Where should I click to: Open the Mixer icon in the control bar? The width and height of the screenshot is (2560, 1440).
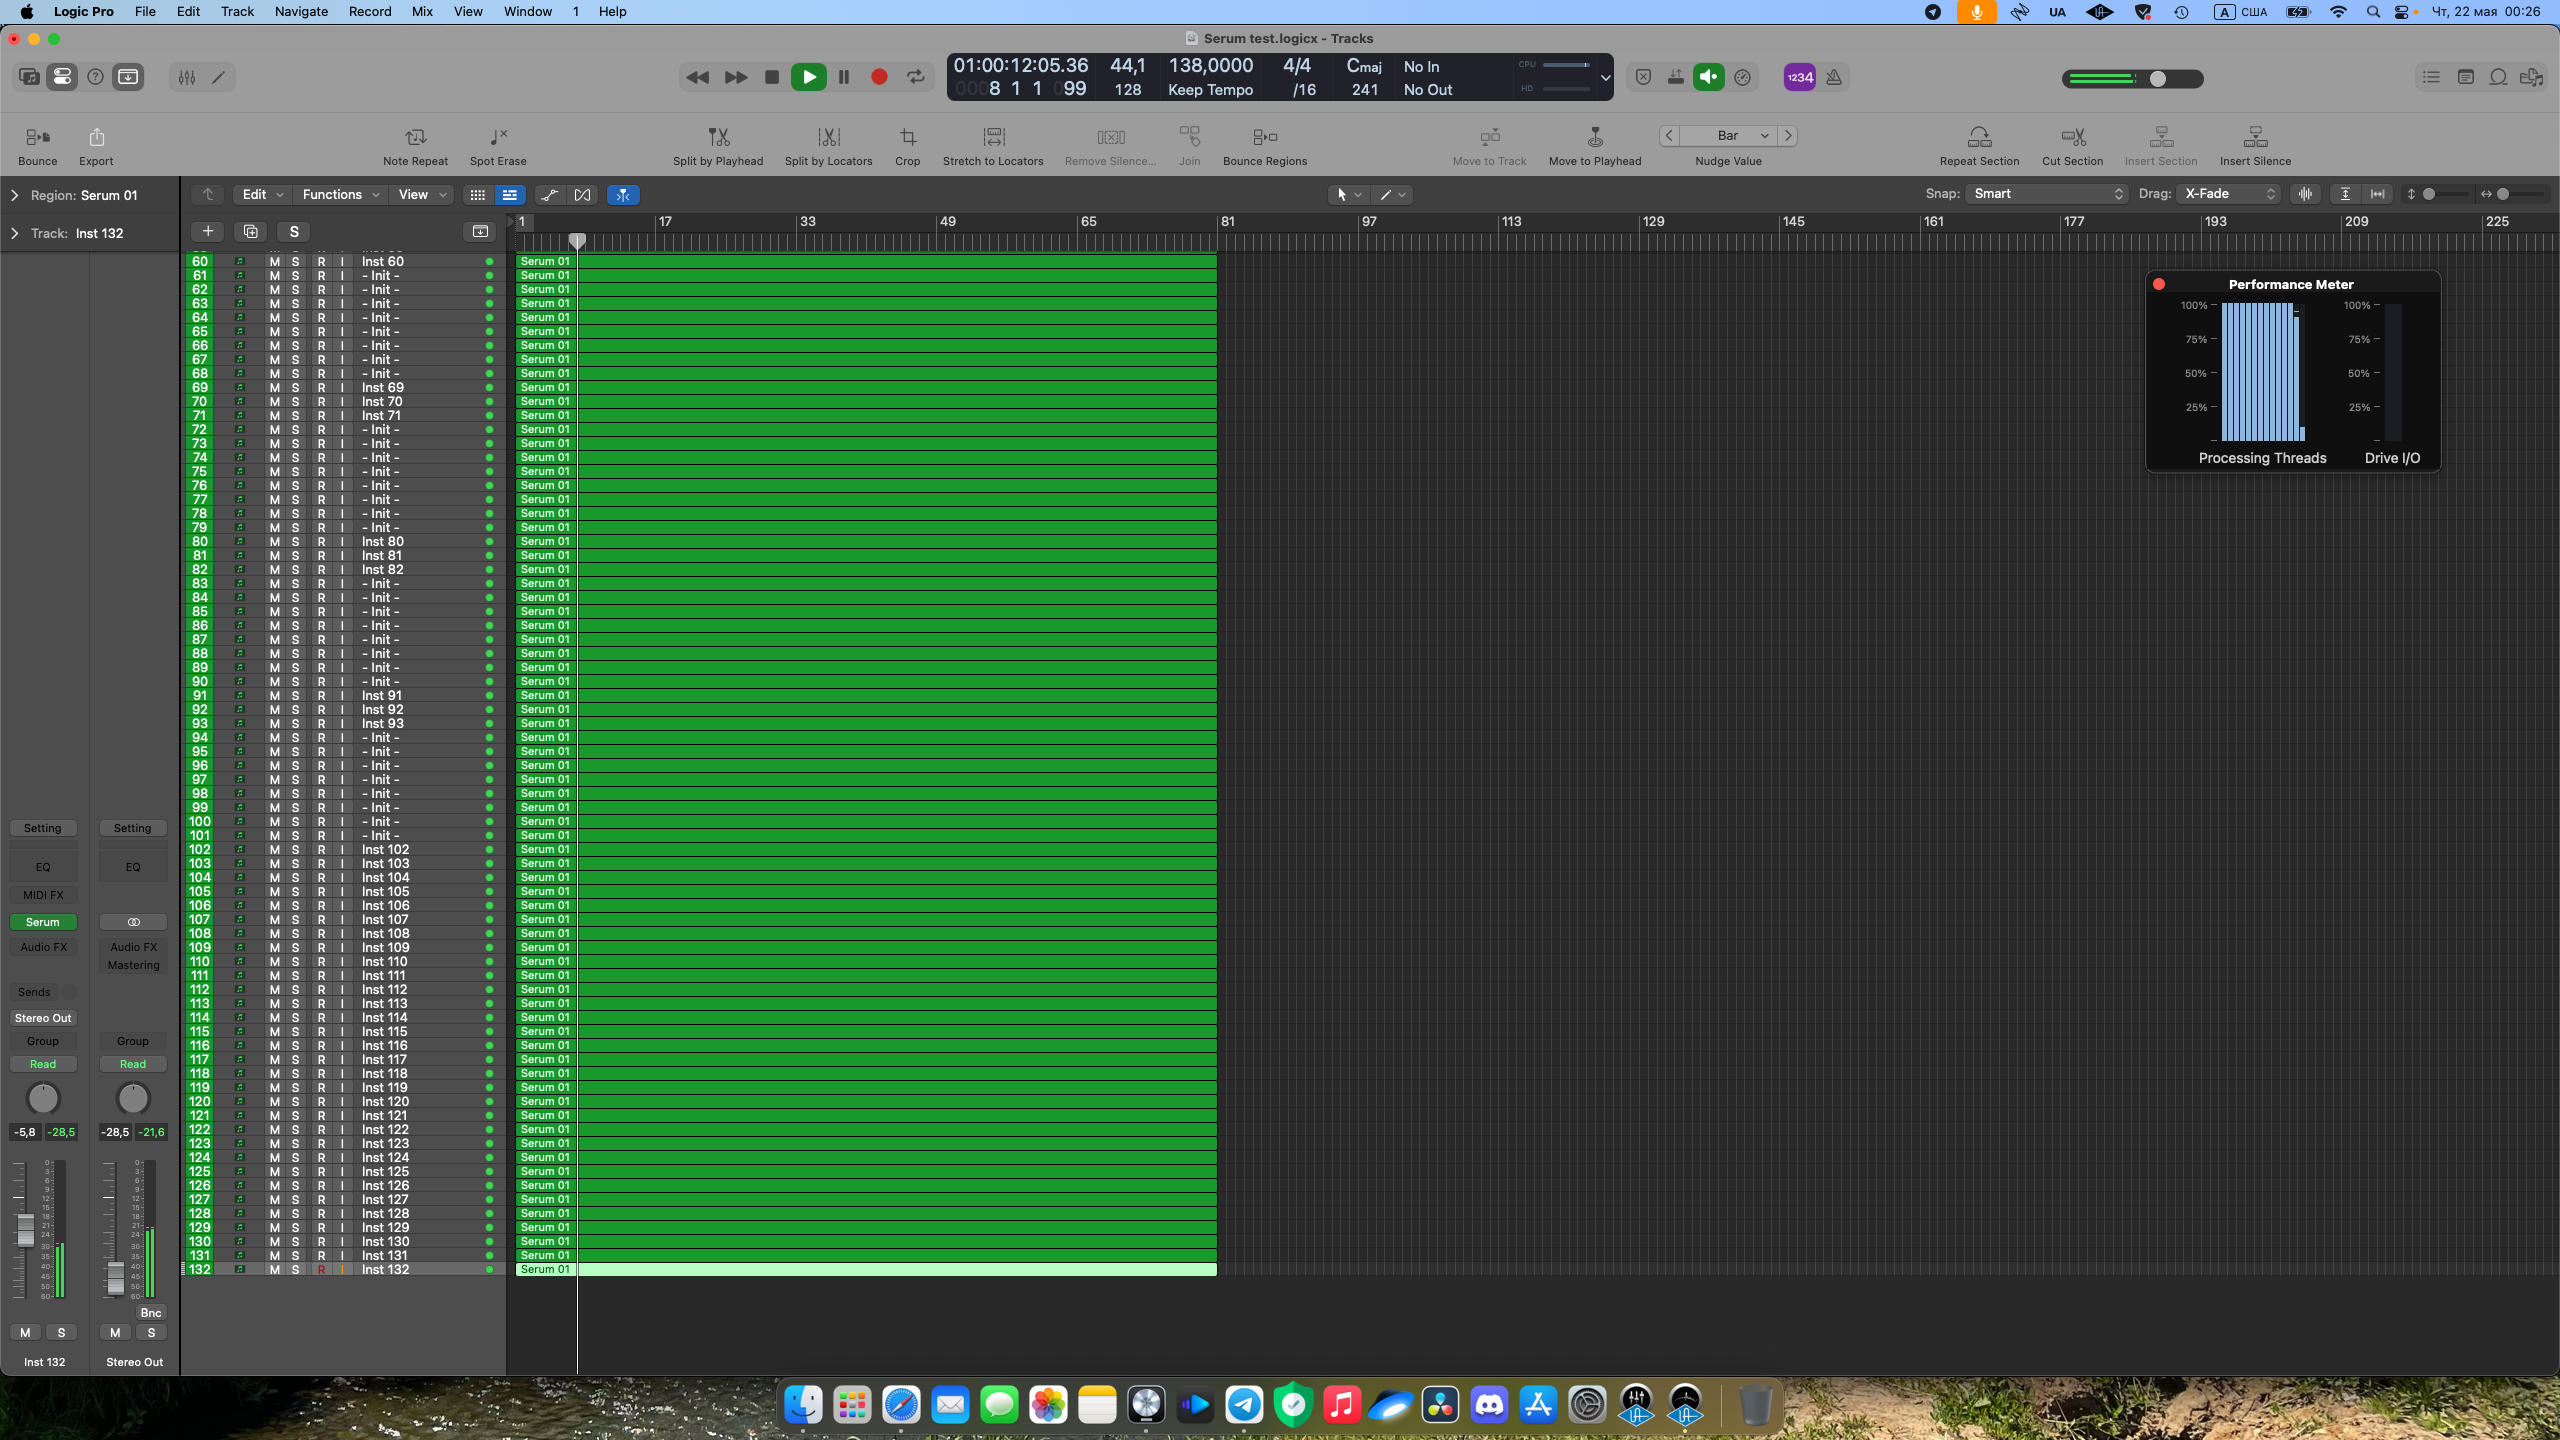pos(187,77)
